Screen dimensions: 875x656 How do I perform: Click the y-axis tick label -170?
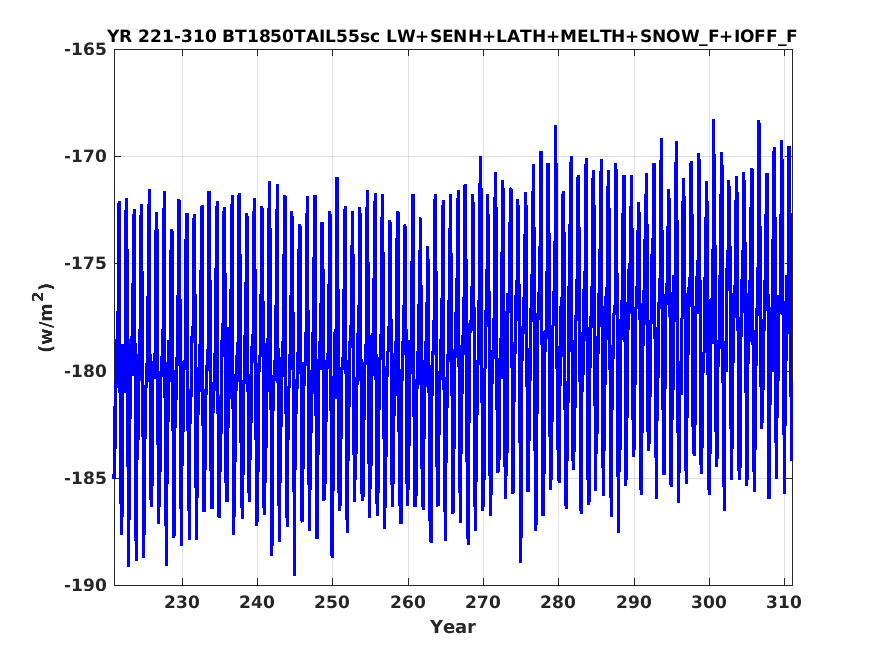click(85, 157)
